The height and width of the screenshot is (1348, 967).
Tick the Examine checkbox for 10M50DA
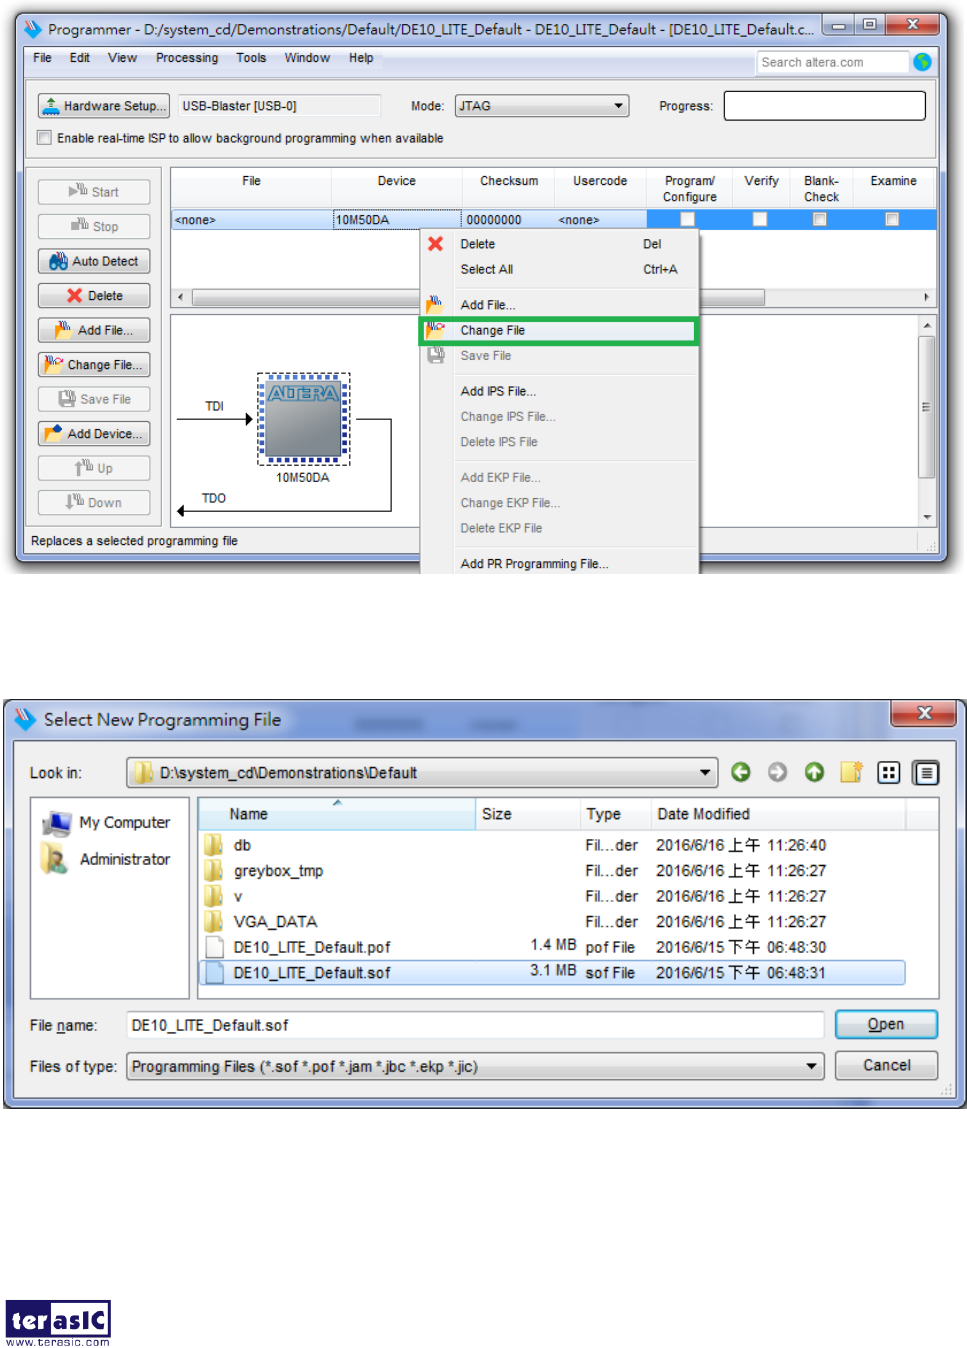click(892, 219)
